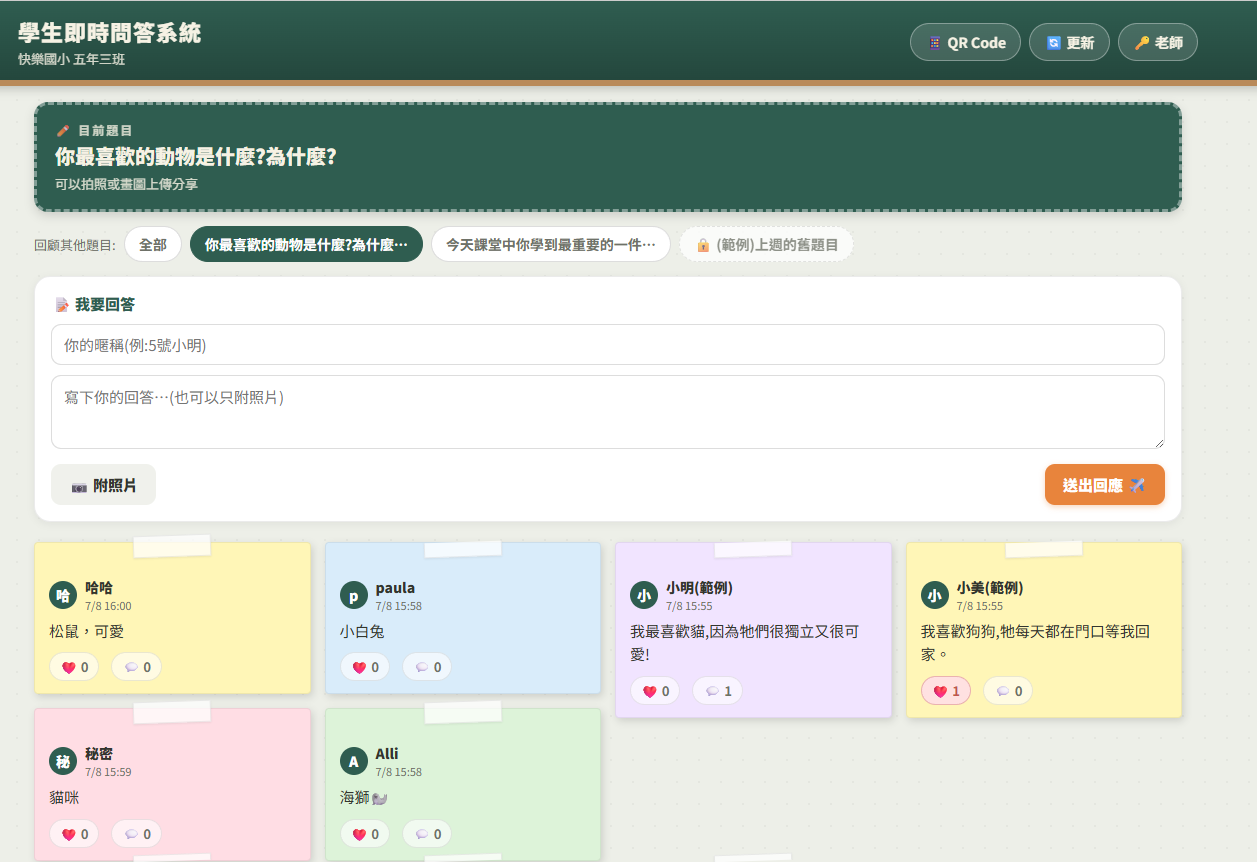
Task: Click 小美(範例)'s avatar circle
Action: point(935,595)
